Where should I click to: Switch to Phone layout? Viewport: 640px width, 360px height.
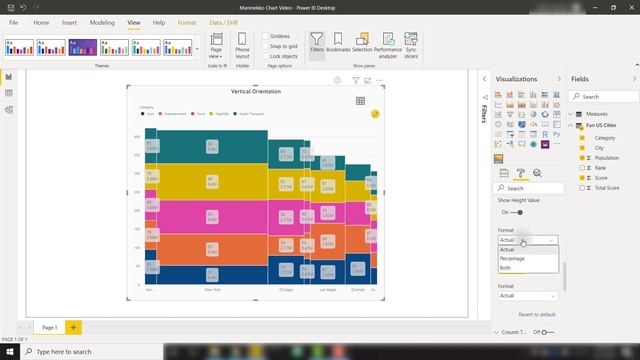pyautogui.click(x=242, y=45)
